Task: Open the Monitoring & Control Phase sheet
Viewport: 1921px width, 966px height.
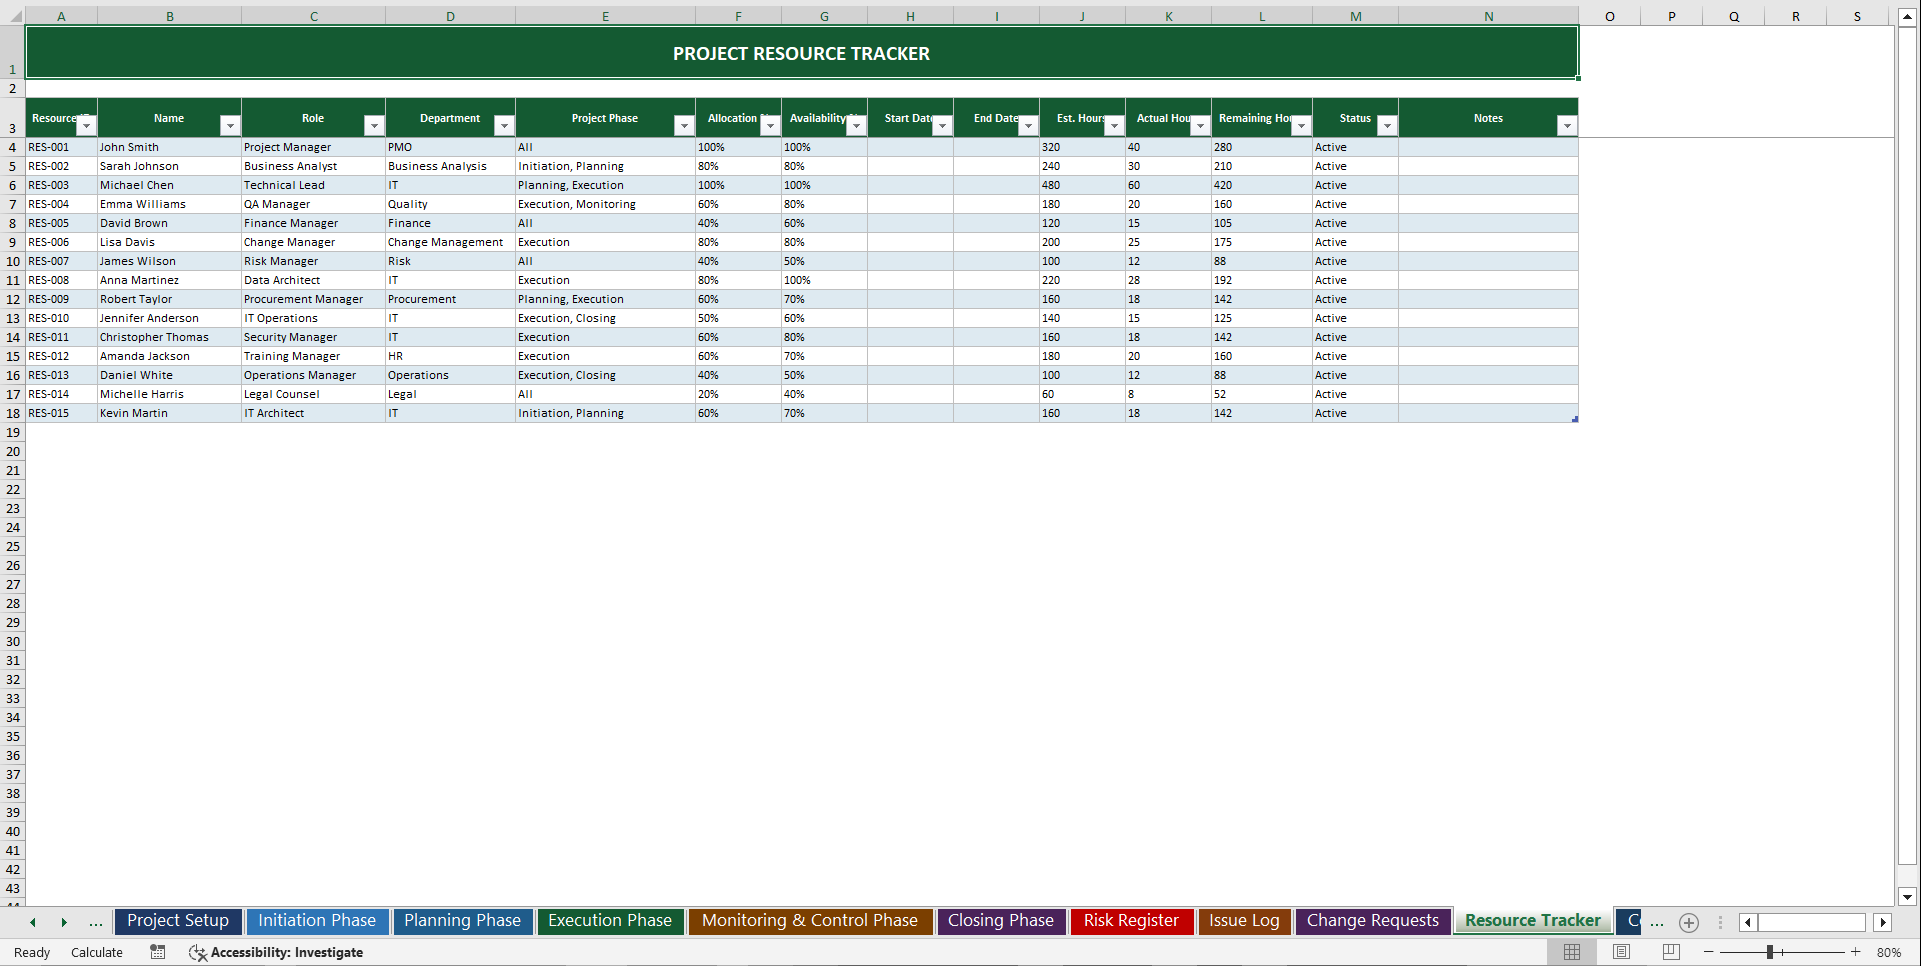Action: [x=810, y=921]
